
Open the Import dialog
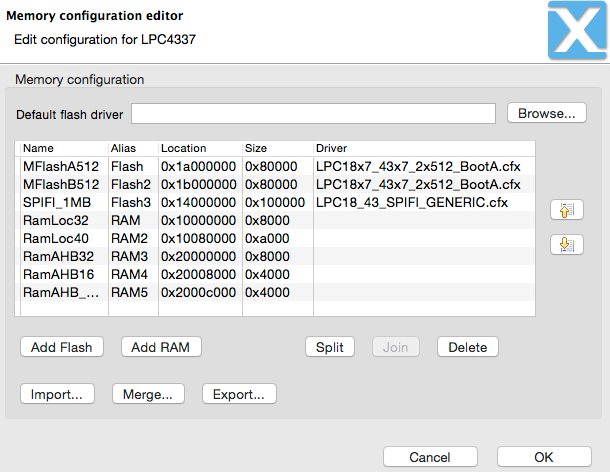(56, 394)
